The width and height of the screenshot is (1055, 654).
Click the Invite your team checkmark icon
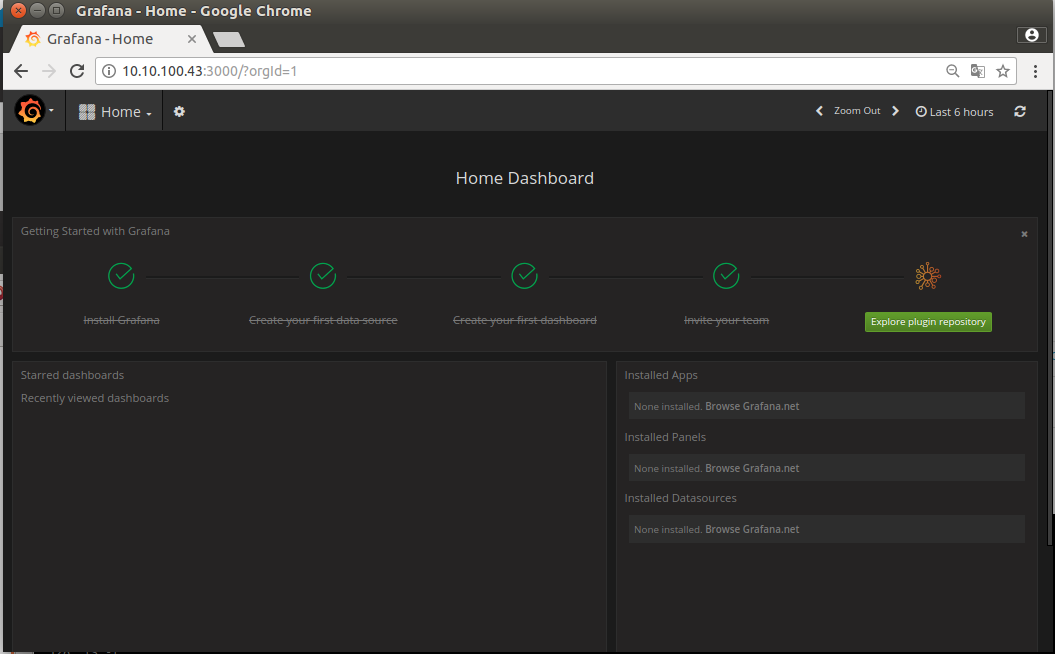click(726, 276)
